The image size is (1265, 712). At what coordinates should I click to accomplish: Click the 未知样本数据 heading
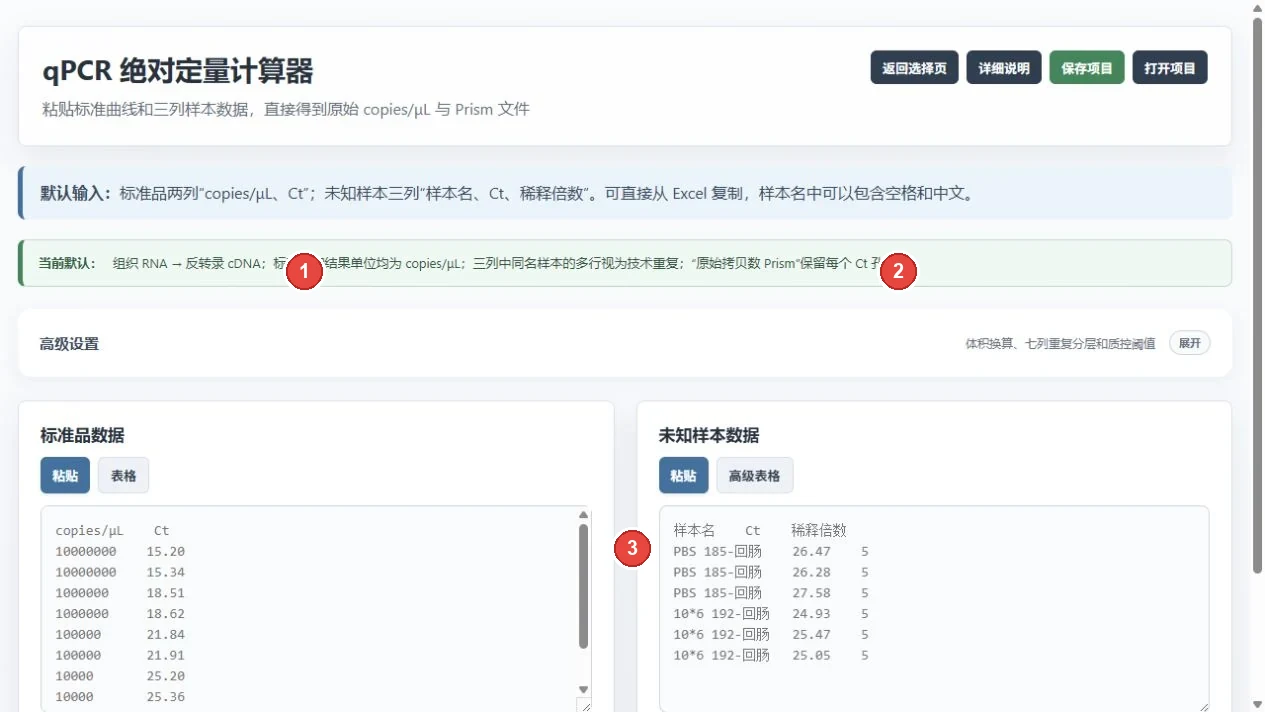point(708,435)
